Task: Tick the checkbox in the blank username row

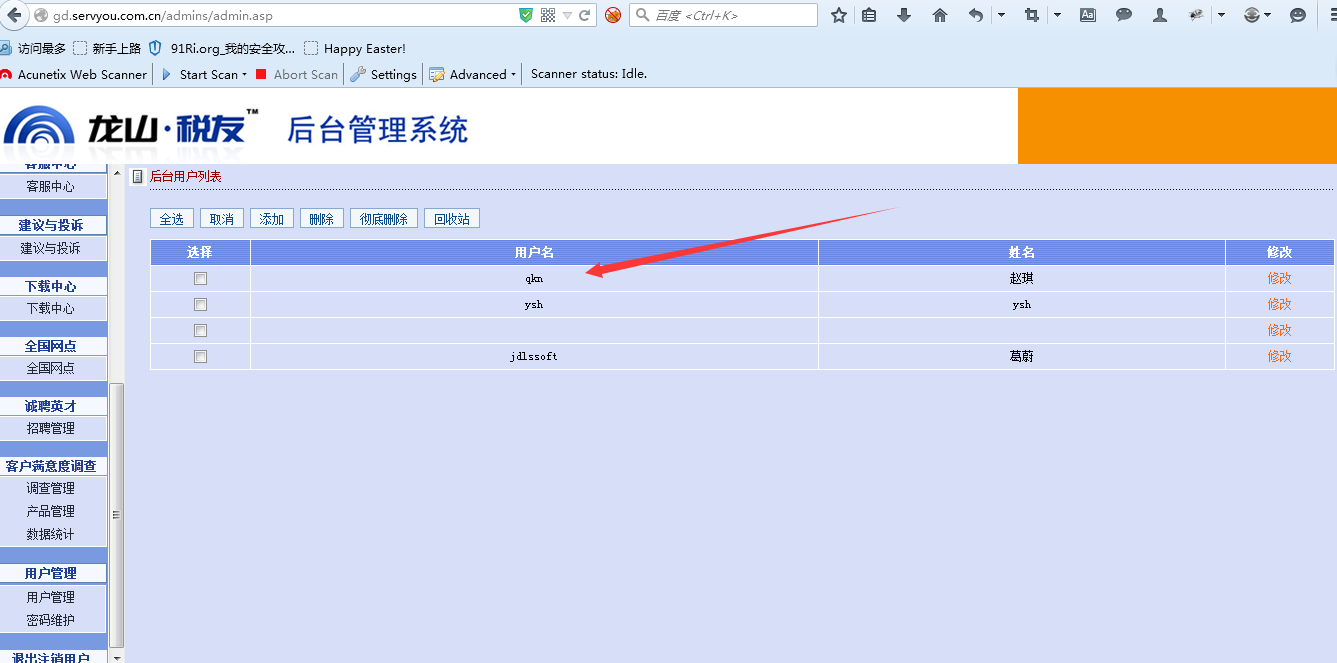Action: tap(200, 331)
